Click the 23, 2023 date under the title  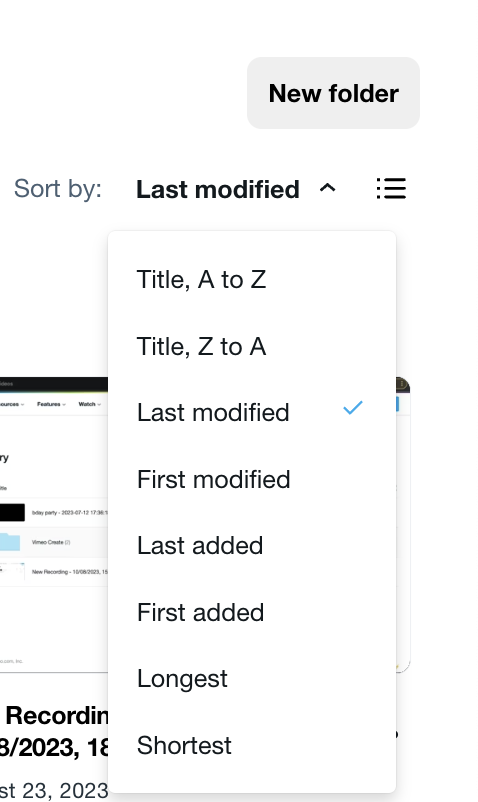pyautogui.click(x=54, y=791)
